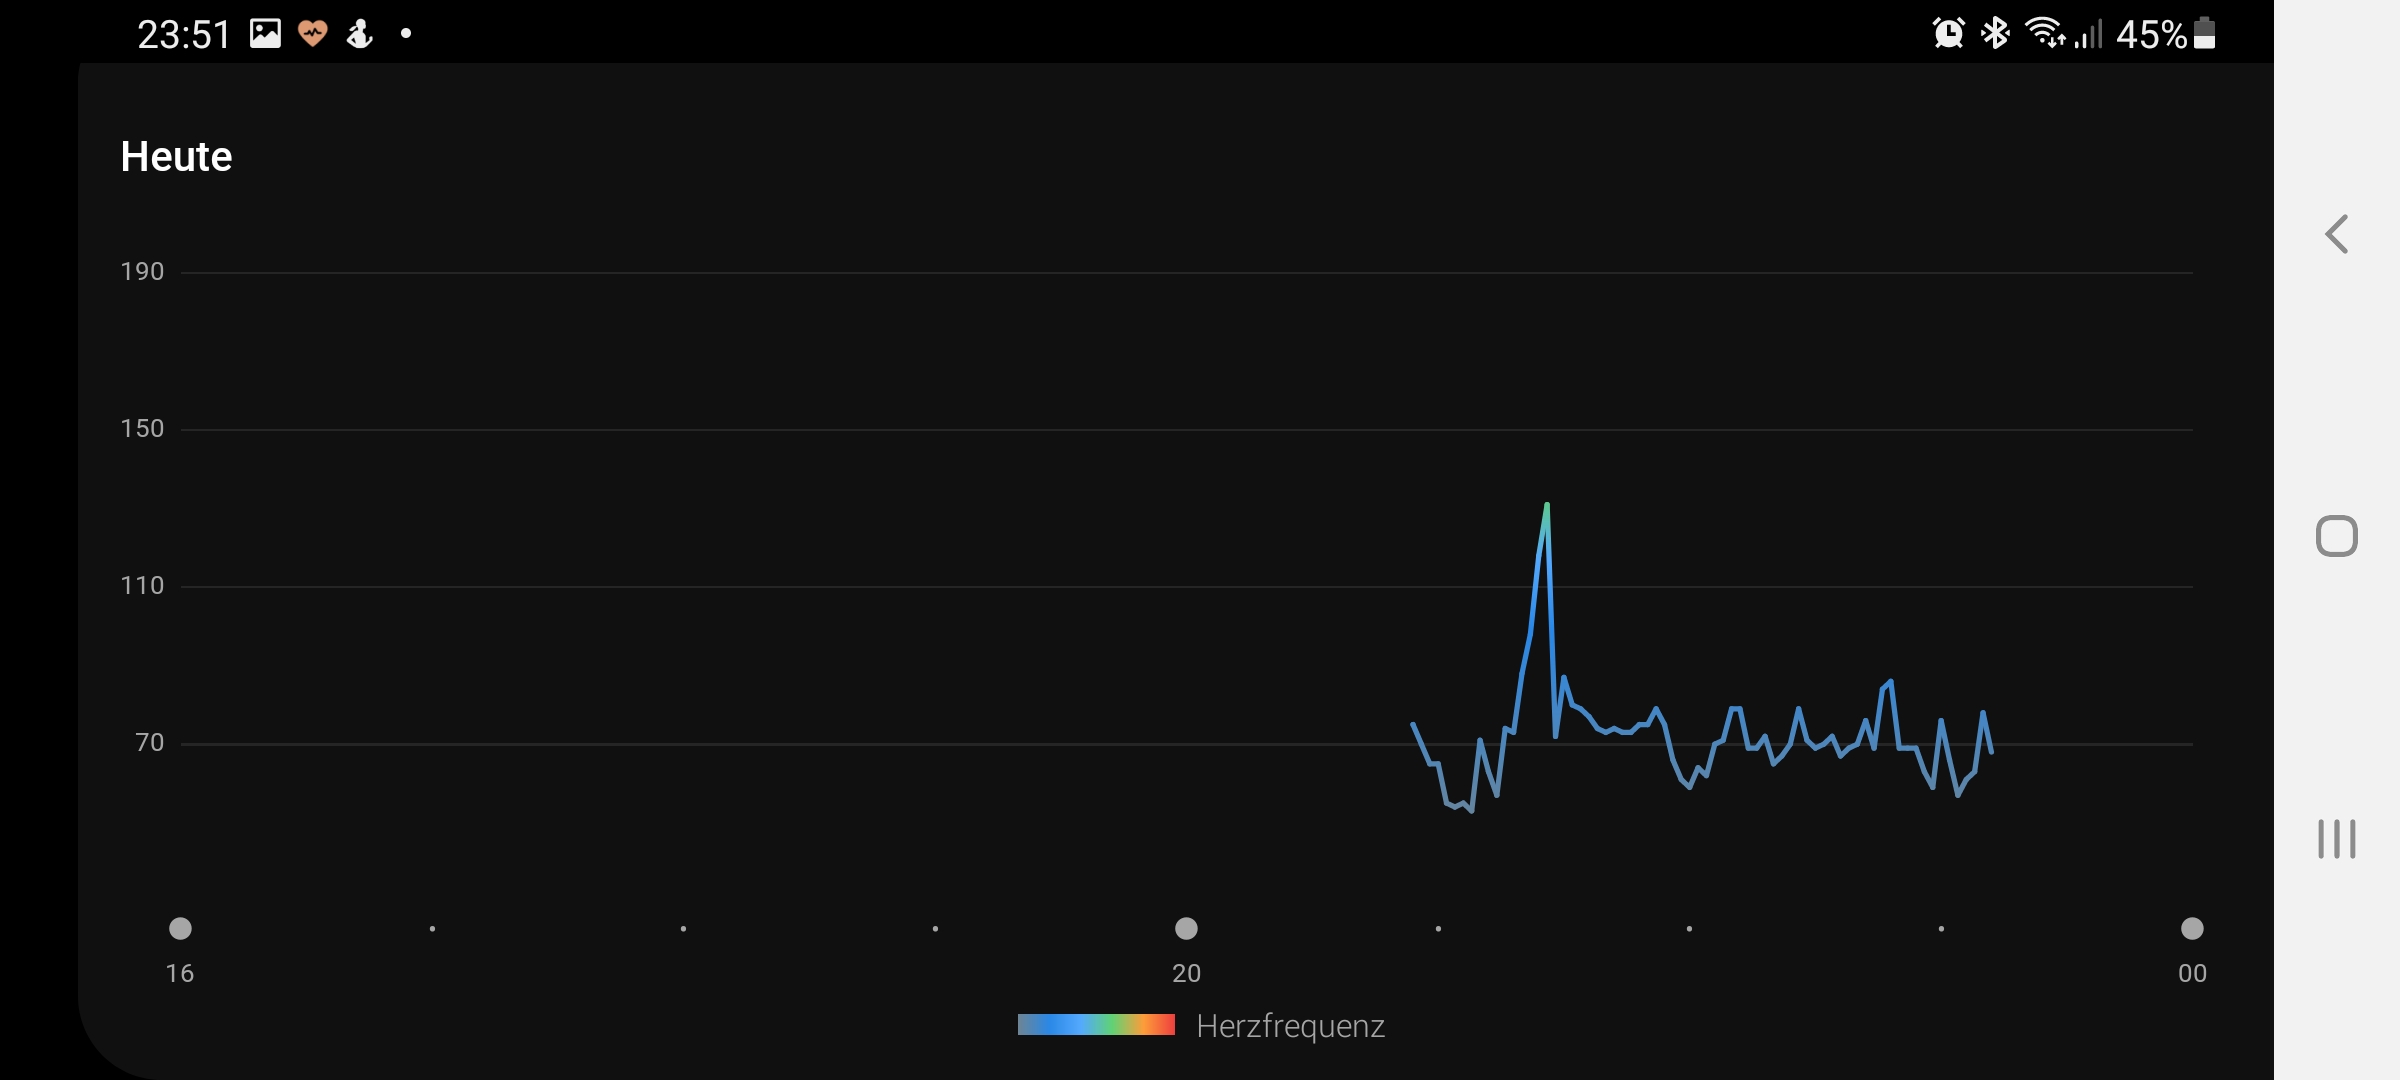Tap the battery icon beside 45%
The width and height of the screenshot is (2400, 1080).
click(2204, 33)
